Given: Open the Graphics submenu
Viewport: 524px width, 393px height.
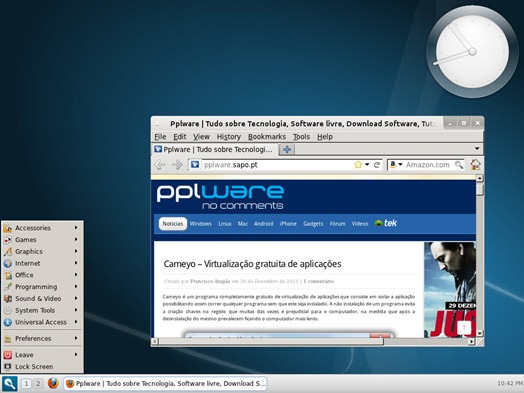Looking at the screenshot, I should click(42, 251).
